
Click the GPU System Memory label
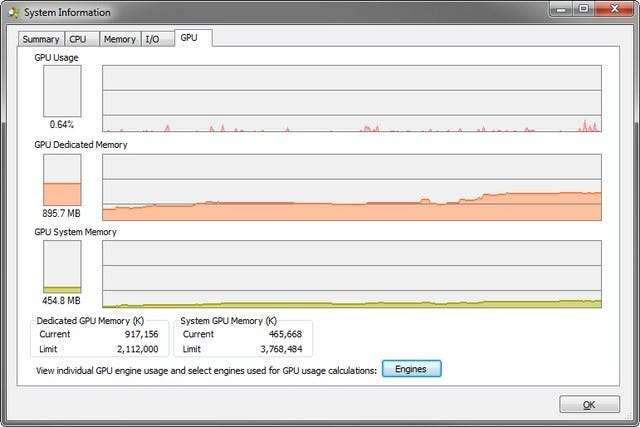(x=76, y=232)
